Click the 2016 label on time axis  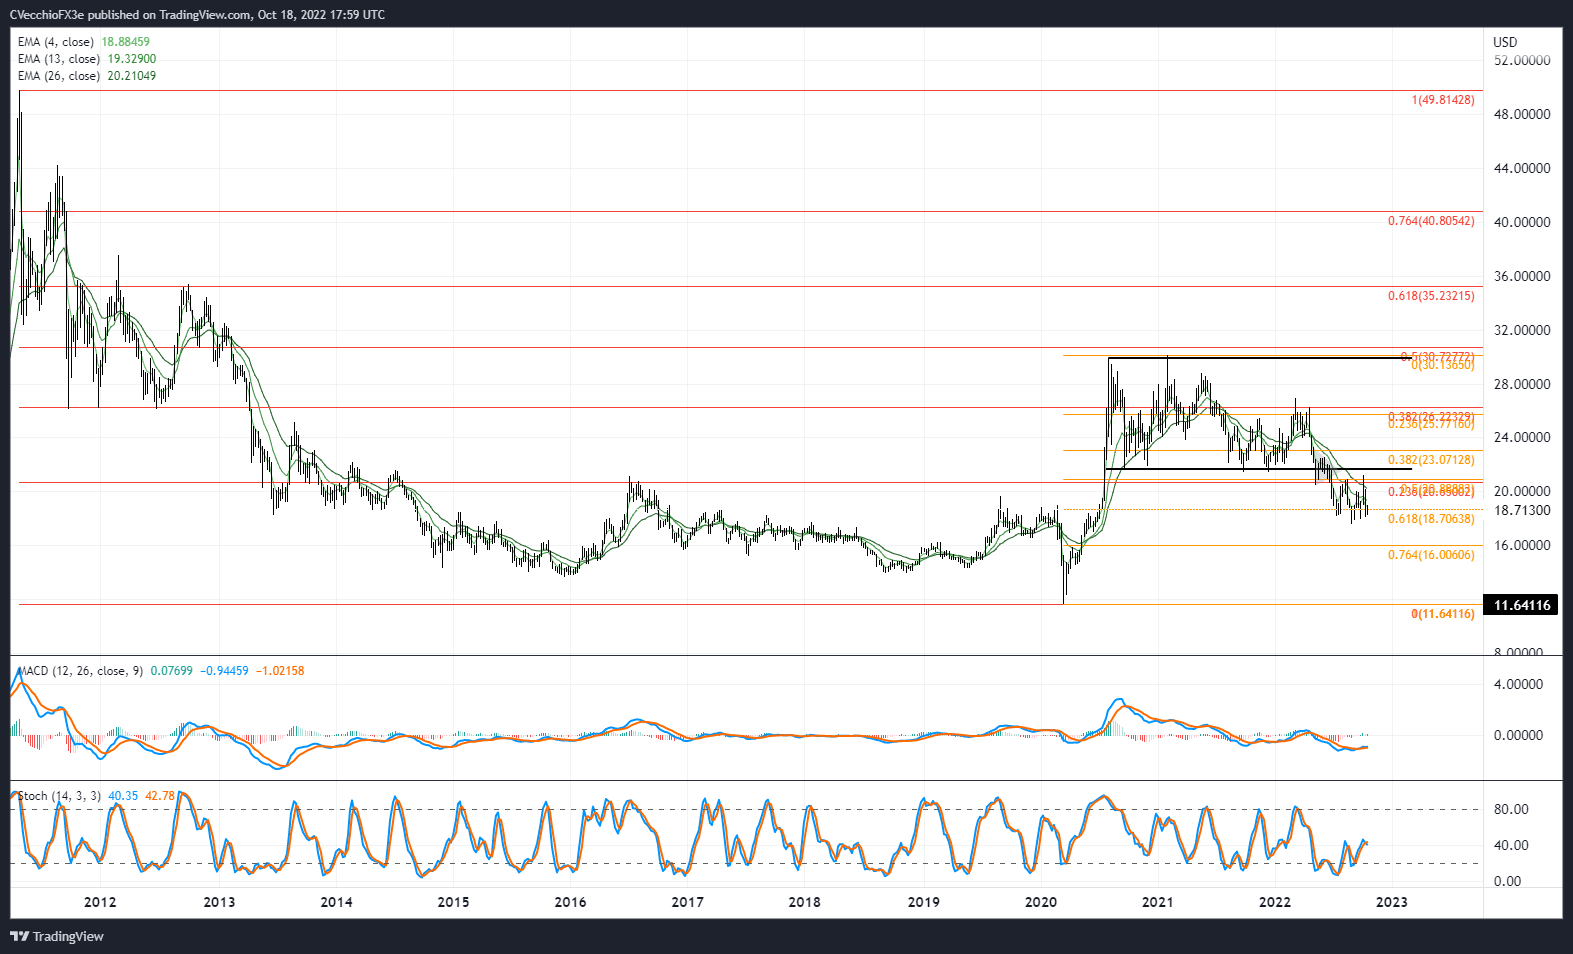(570, 902)
